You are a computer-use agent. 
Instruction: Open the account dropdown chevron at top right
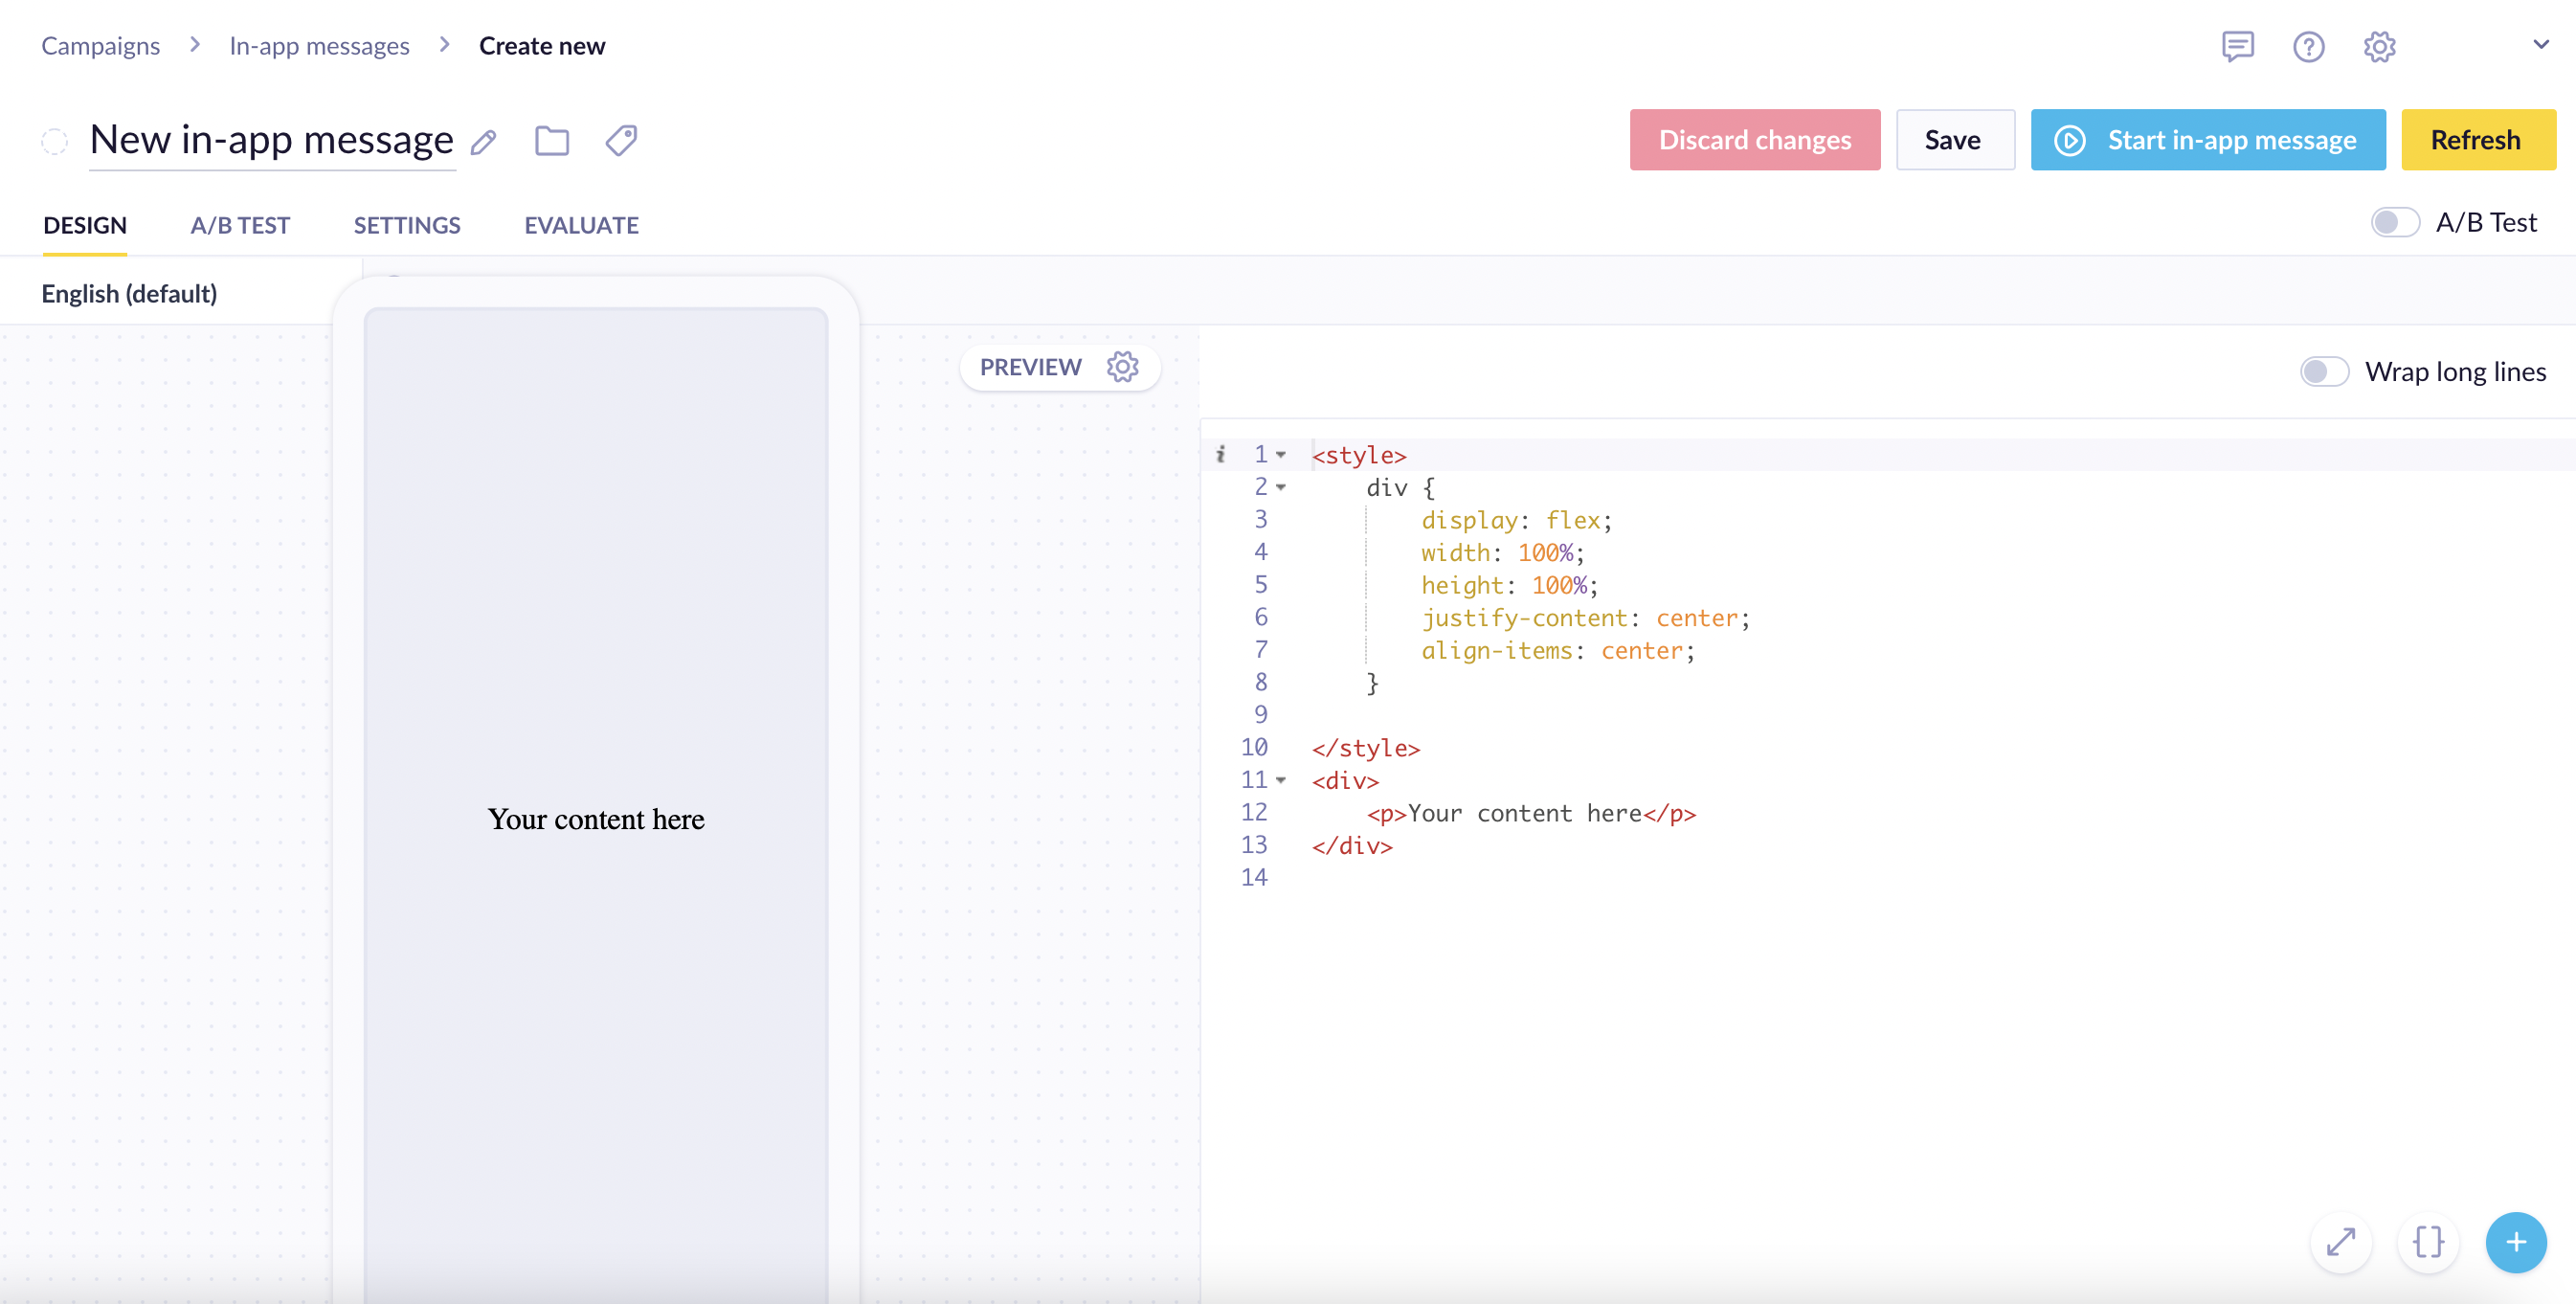2540,44
